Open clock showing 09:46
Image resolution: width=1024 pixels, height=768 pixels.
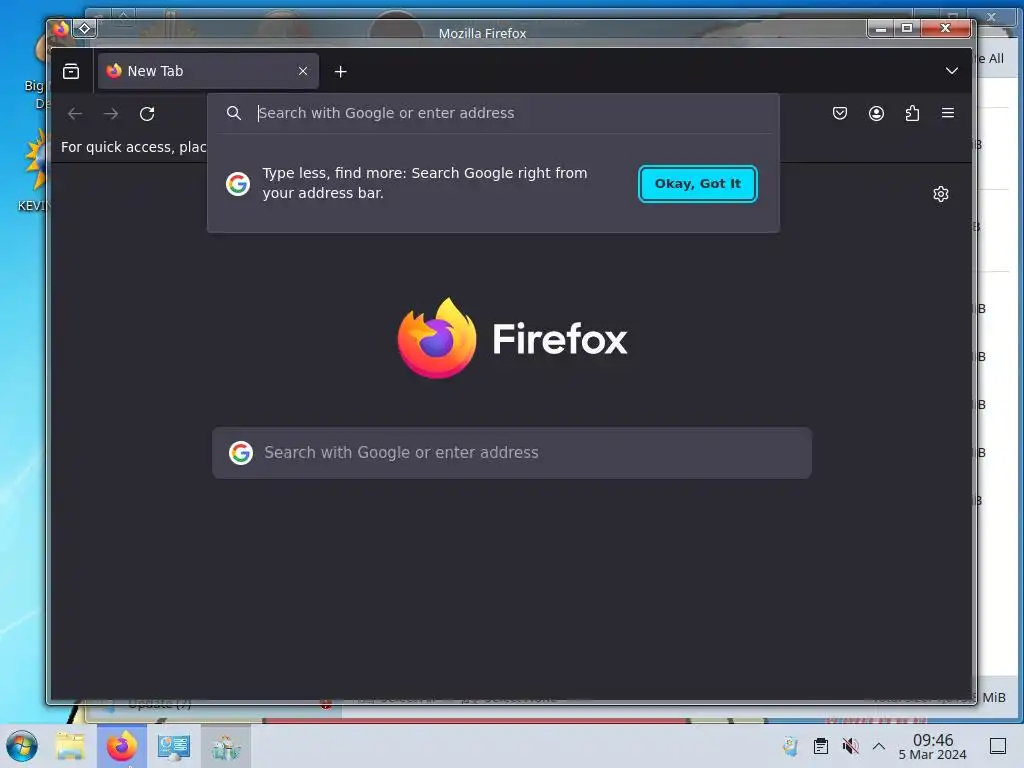[x=933, y=746]
